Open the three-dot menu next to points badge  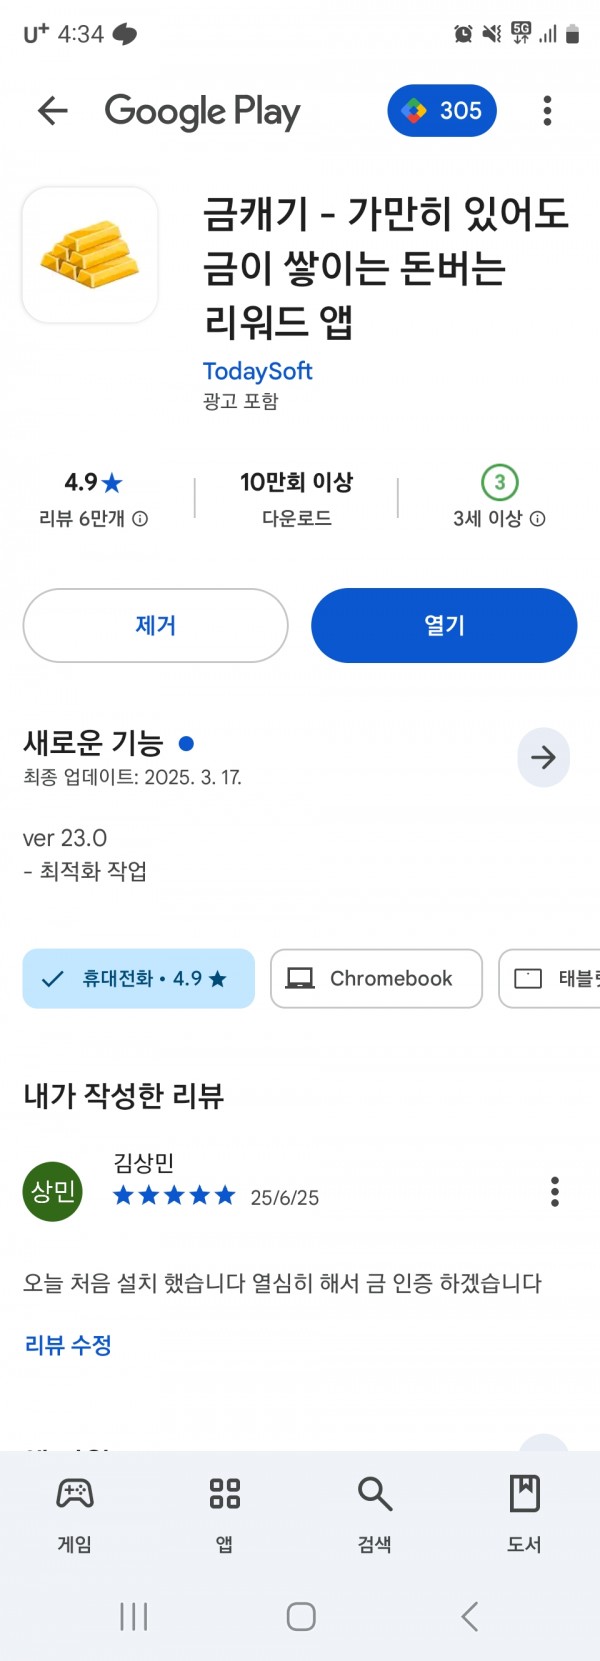tap(547, 111)
